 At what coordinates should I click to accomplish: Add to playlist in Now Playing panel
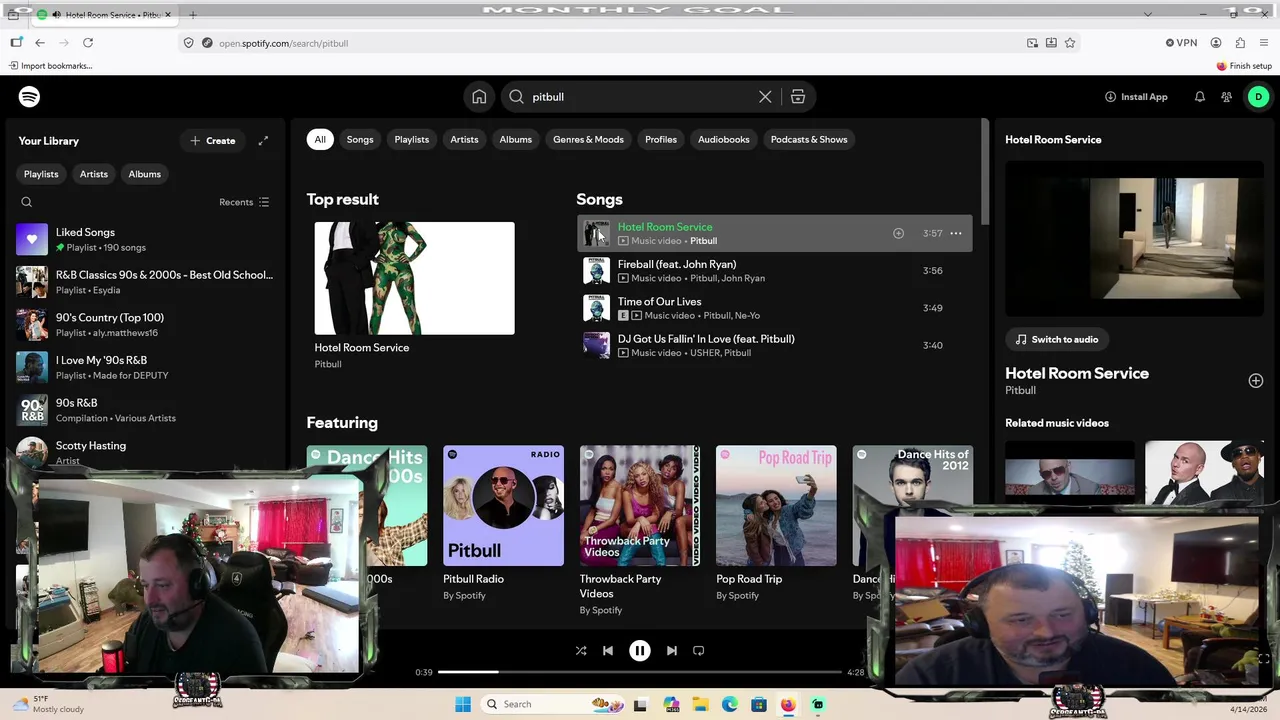coord(1256,381)
